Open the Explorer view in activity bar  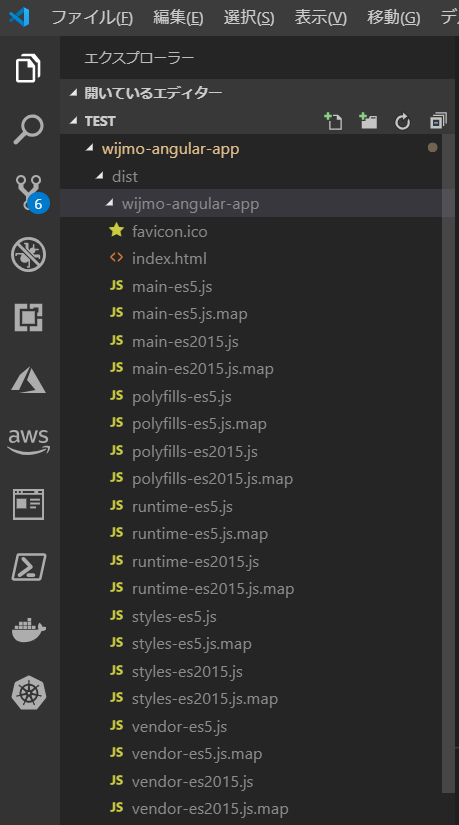(x=28, y=68)
